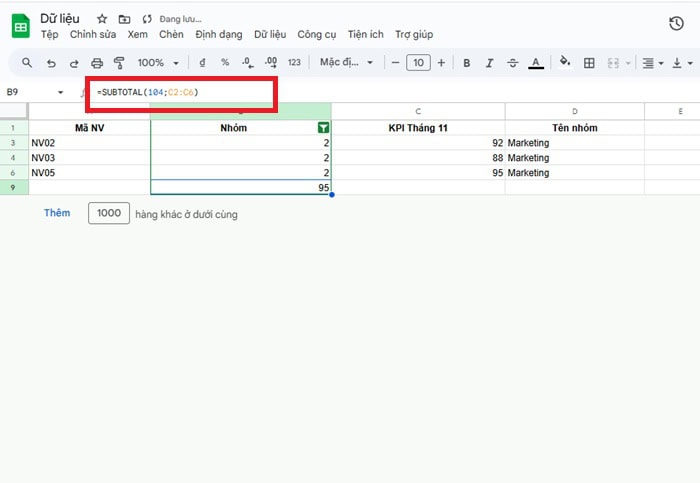The width and height of the screenshot is (700, 483).
Task: Print the spreadsheet
Action: 96,63
